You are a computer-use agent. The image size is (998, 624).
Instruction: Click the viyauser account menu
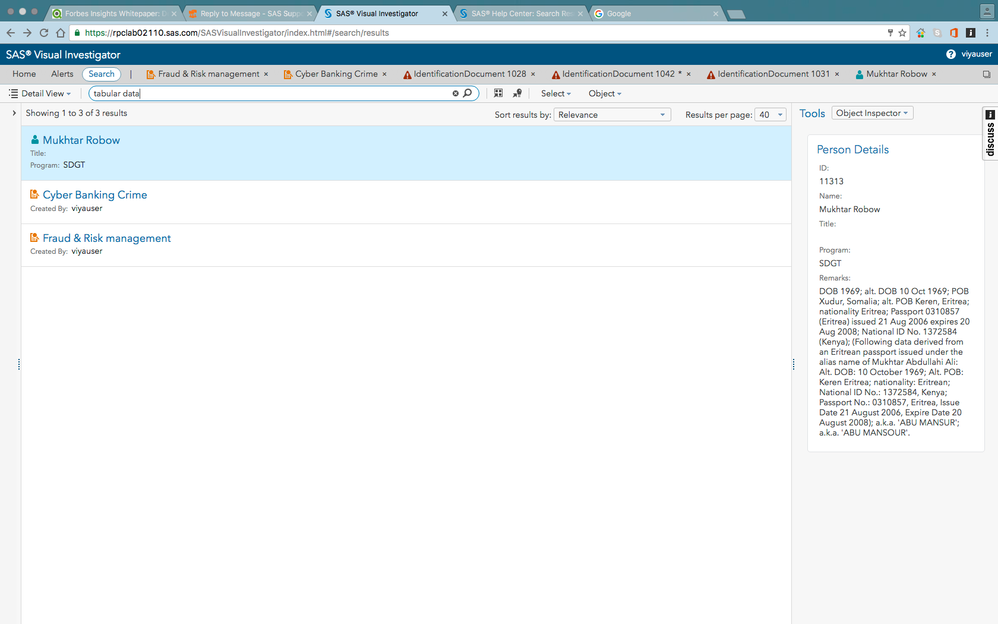click(x=976, y=54)
